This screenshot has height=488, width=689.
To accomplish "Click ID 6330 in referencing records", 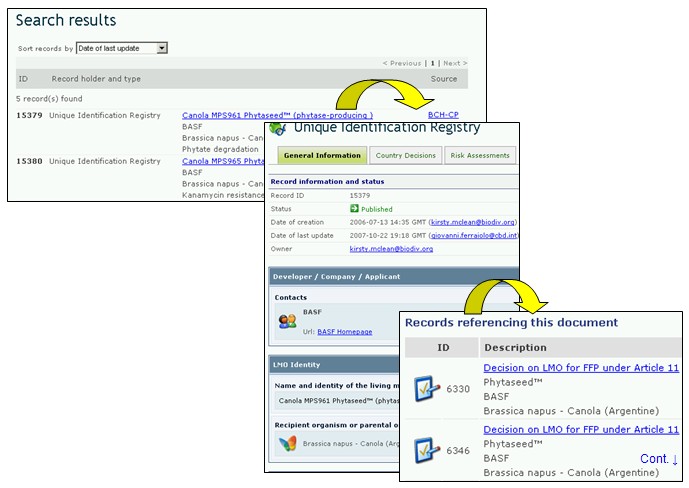I will [x=458, y=389].
